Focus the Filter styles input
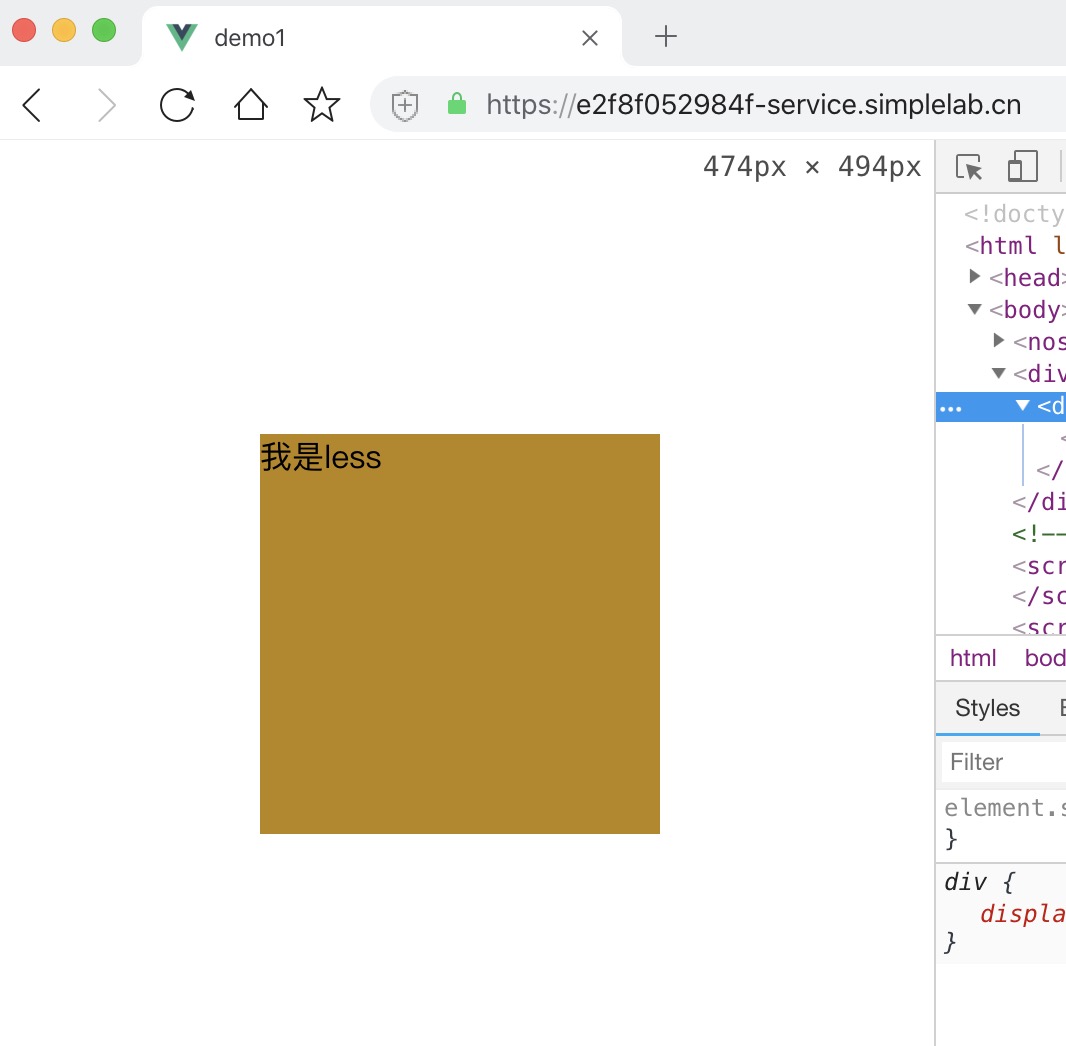The image size is (1066, 1046). point(1003,762)
